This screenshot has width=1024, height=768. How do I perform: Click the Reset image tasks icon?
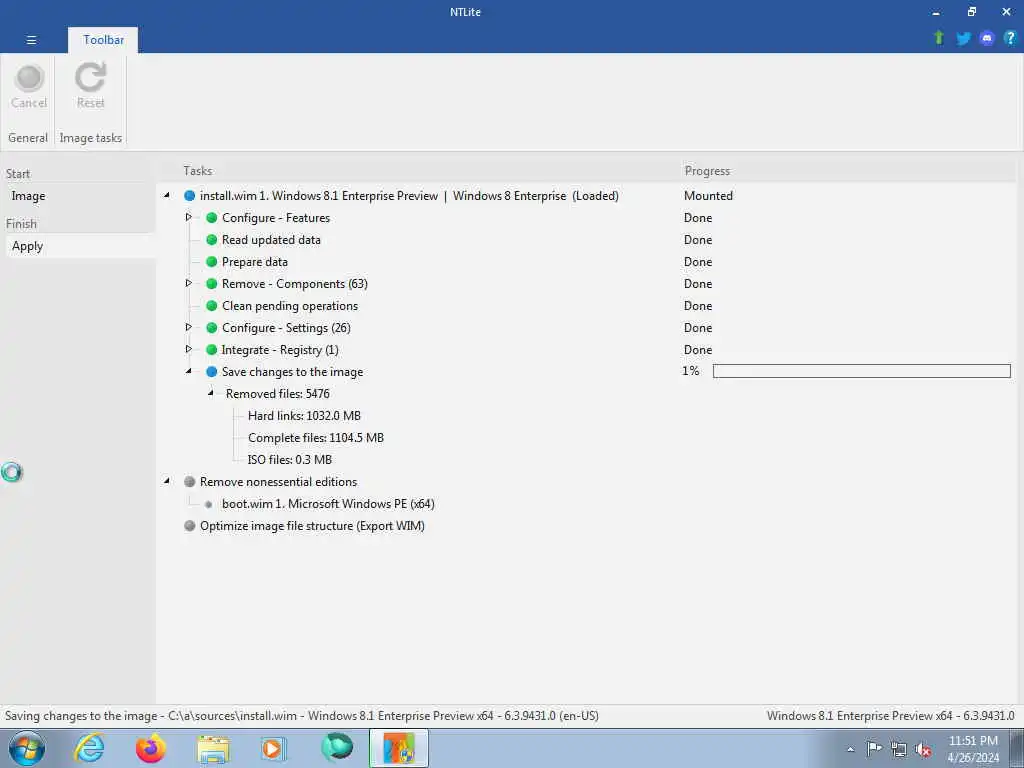click(x=90, y=77)
